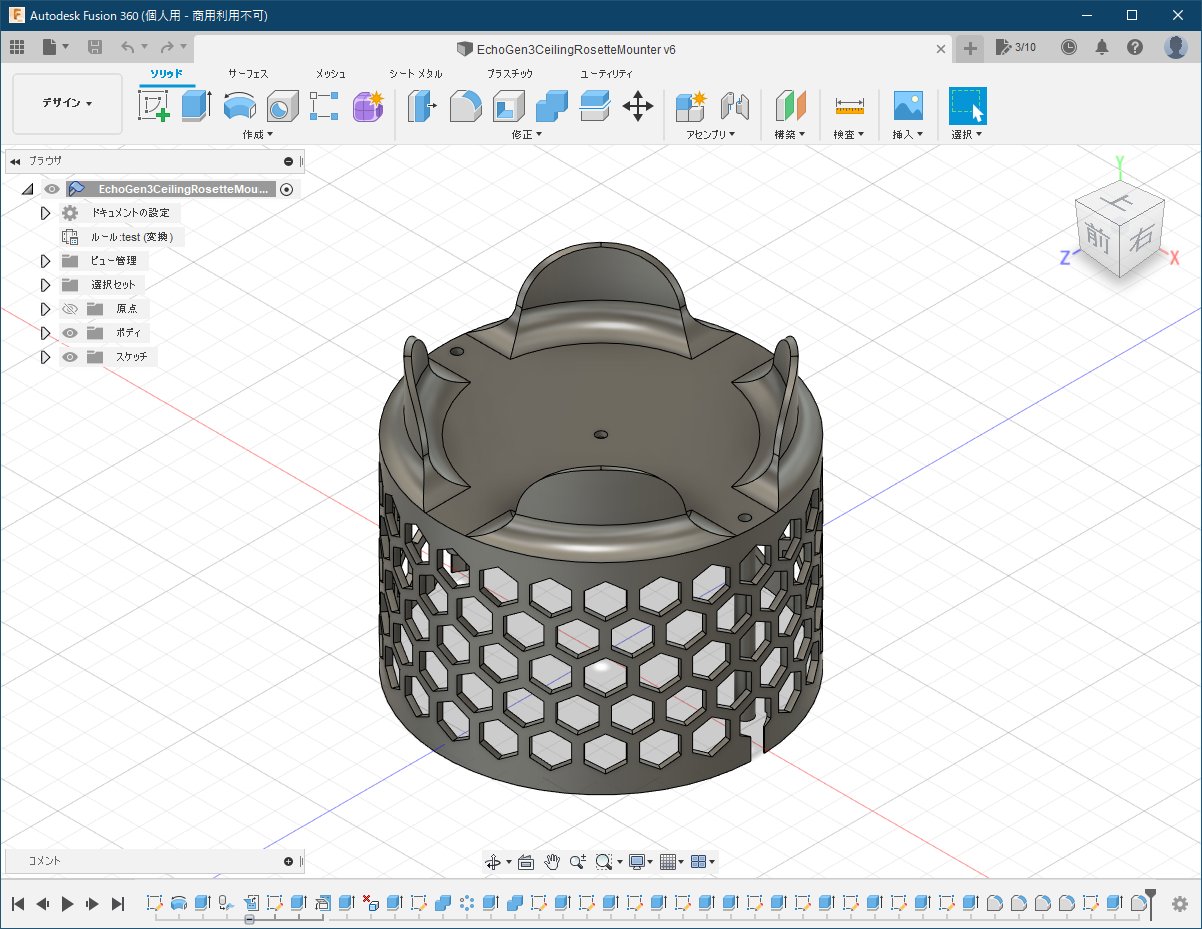This screenshot has width=1202, height=929.
Task: Expand the 選択セット folder
Action: (x=45, y=285)
